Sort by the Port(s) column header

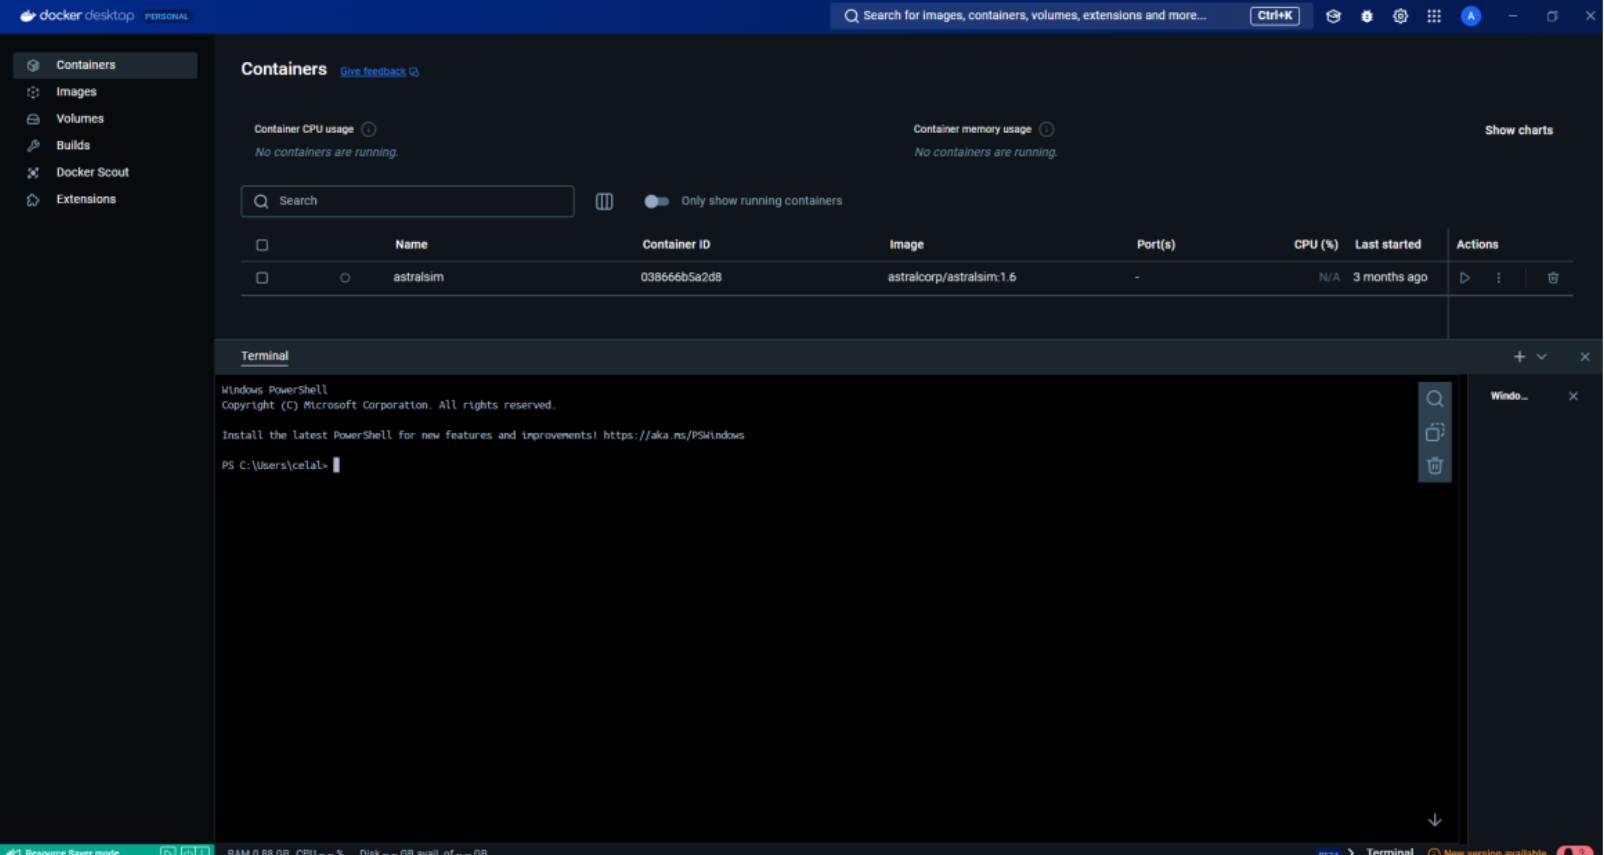coord(1155,245)
